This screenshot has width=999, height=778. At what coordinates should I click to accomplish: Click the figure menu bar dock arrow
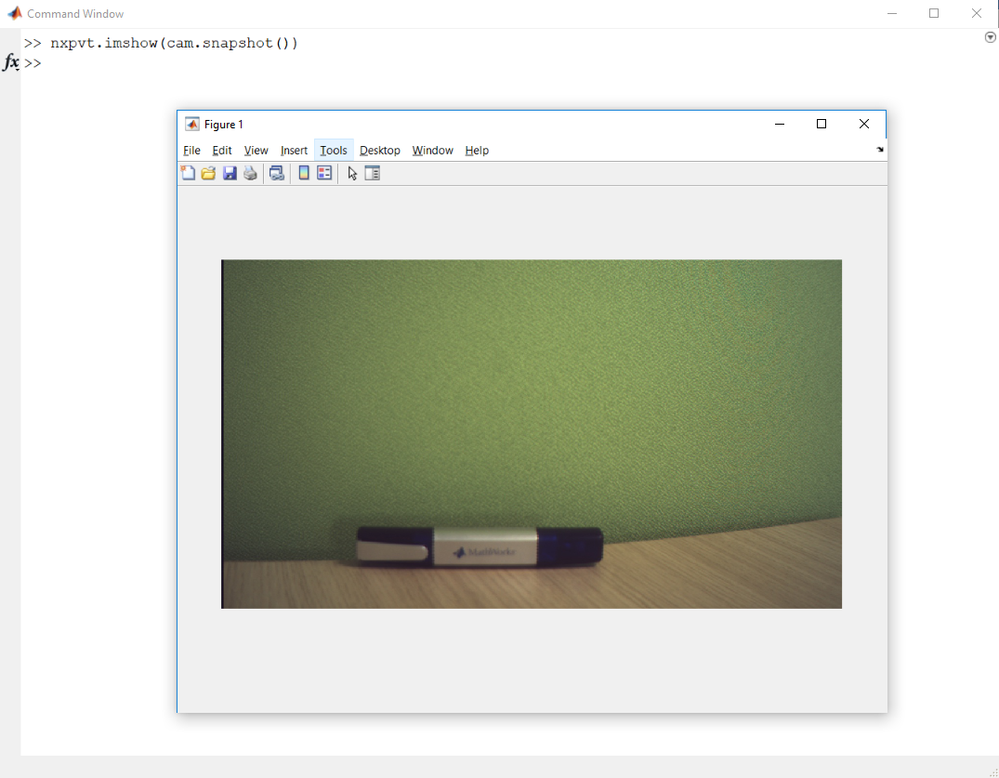point(880,150)
